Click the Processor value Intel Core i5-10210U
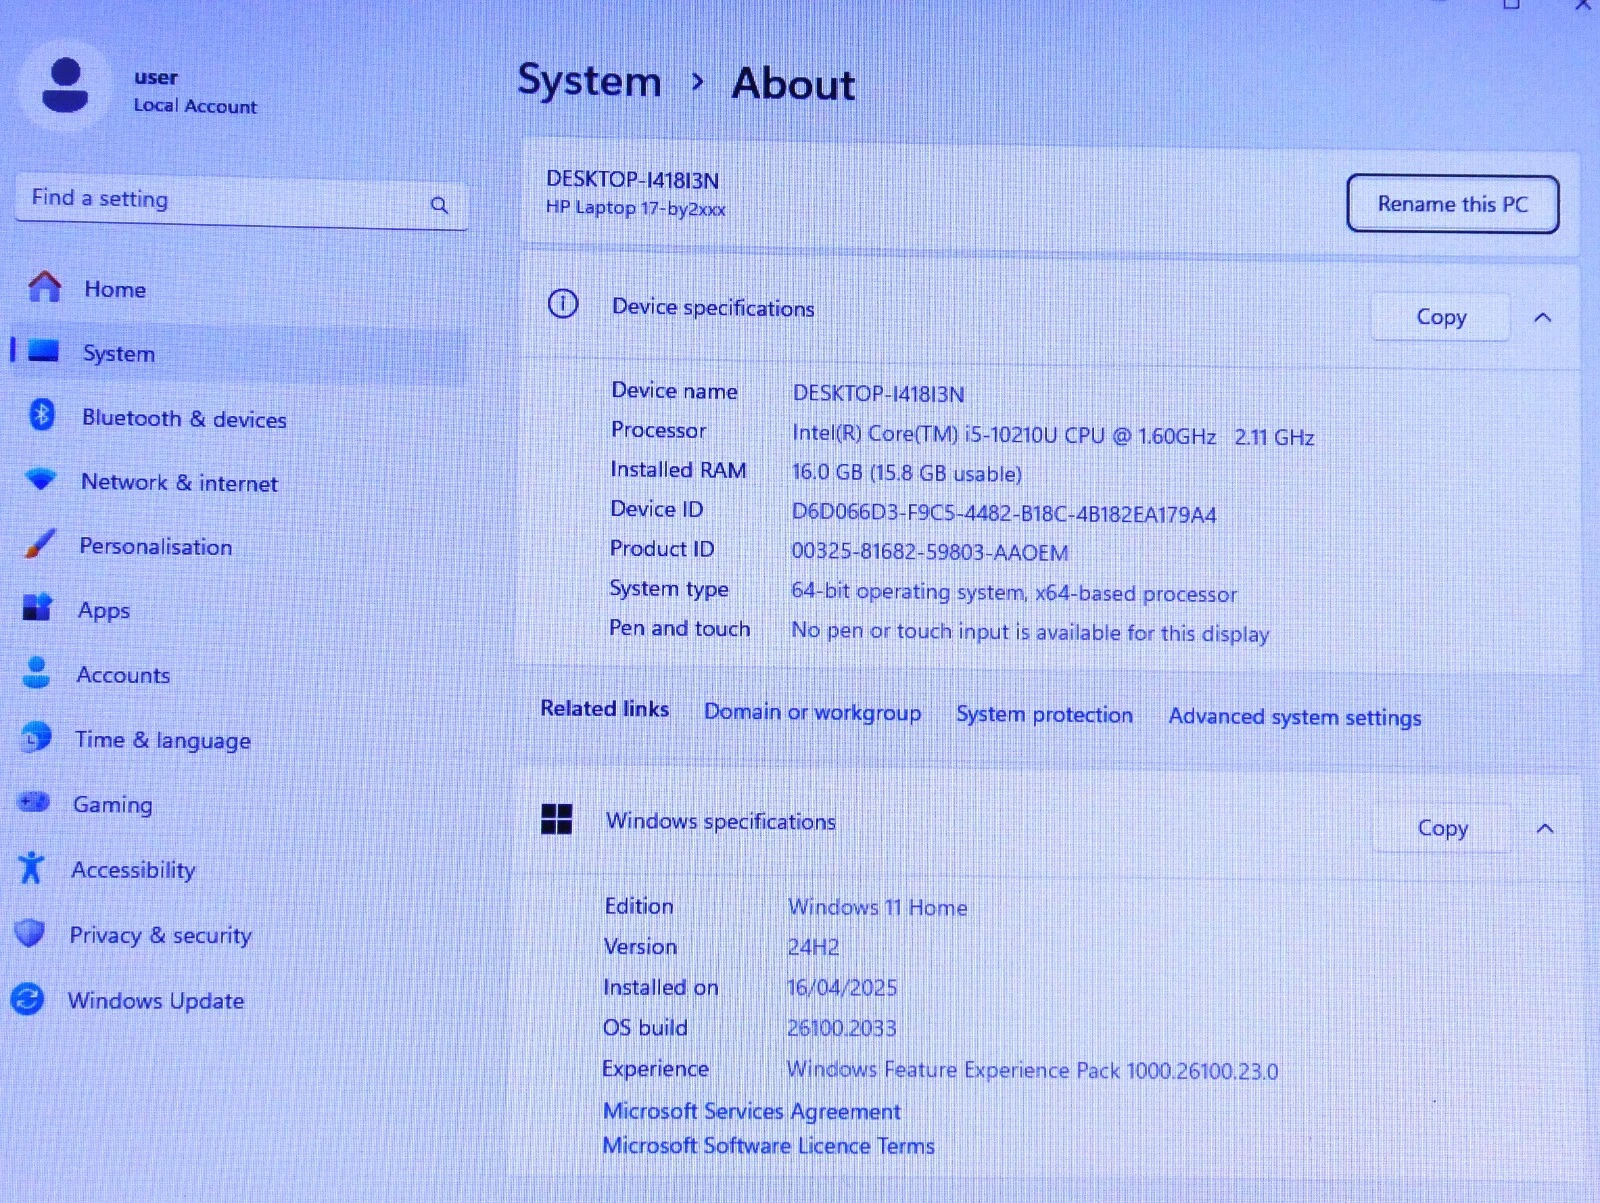Image resolution: width=1600 pixels, height=1203 pixels. coord(1053,436)
